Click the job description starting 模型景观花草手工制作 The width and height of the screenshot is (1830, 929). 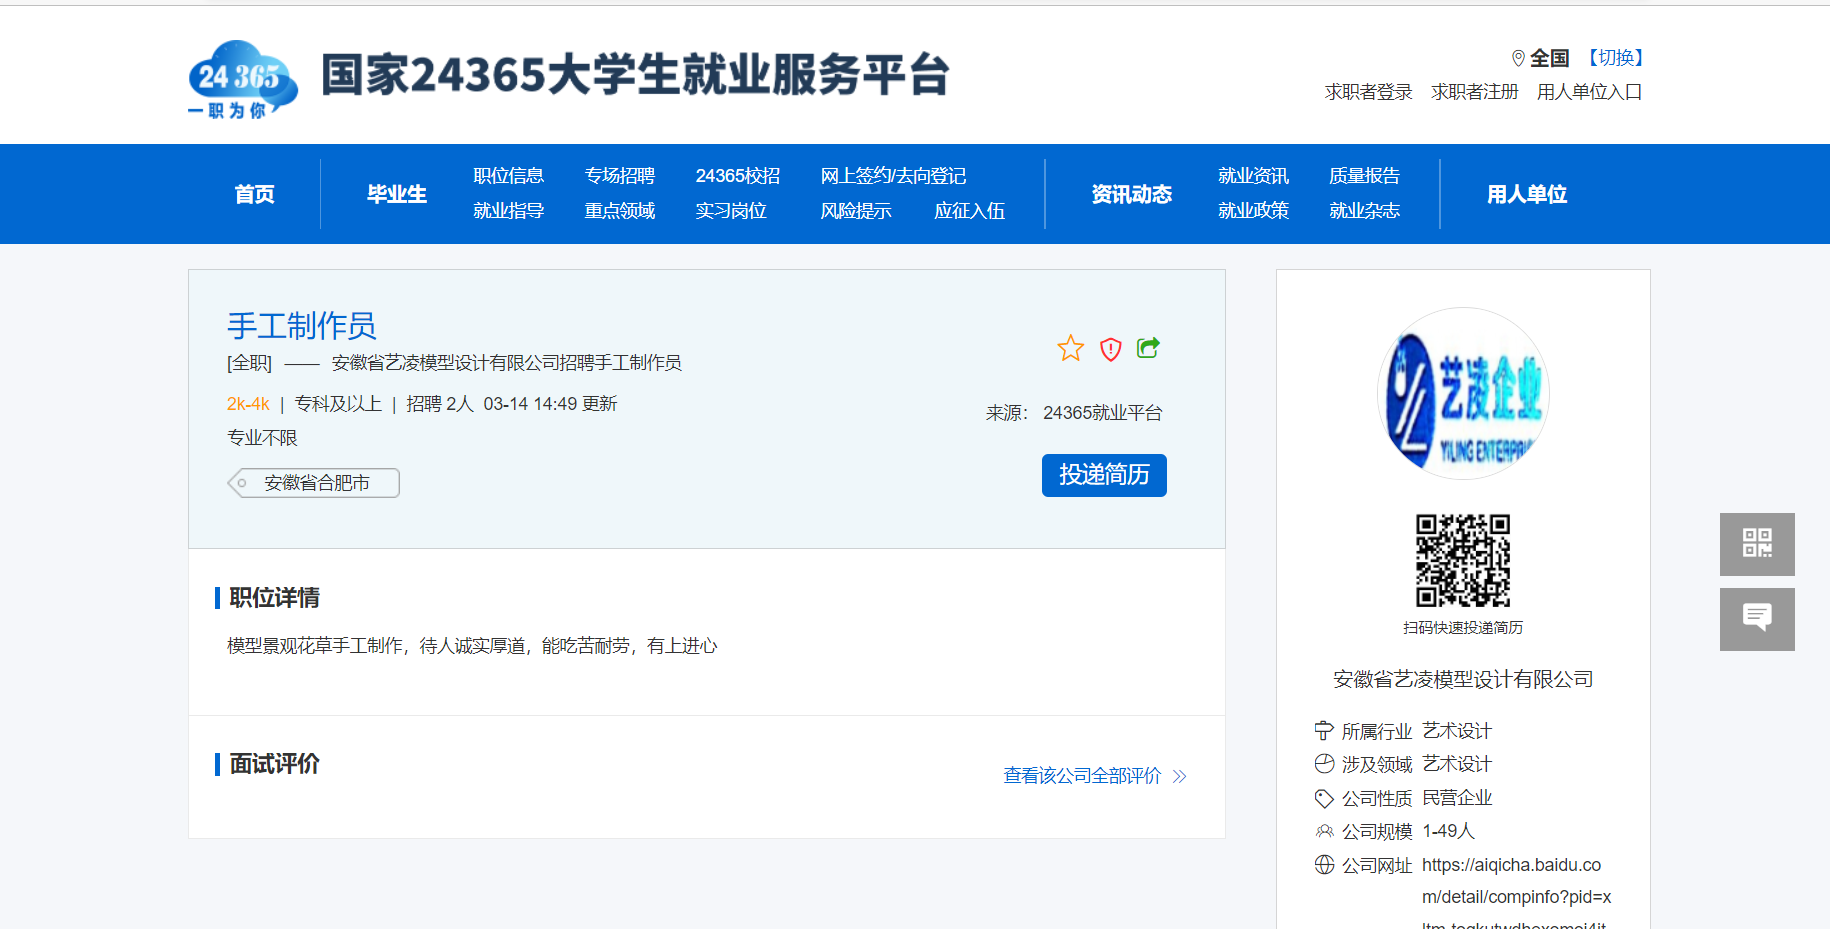472,646
